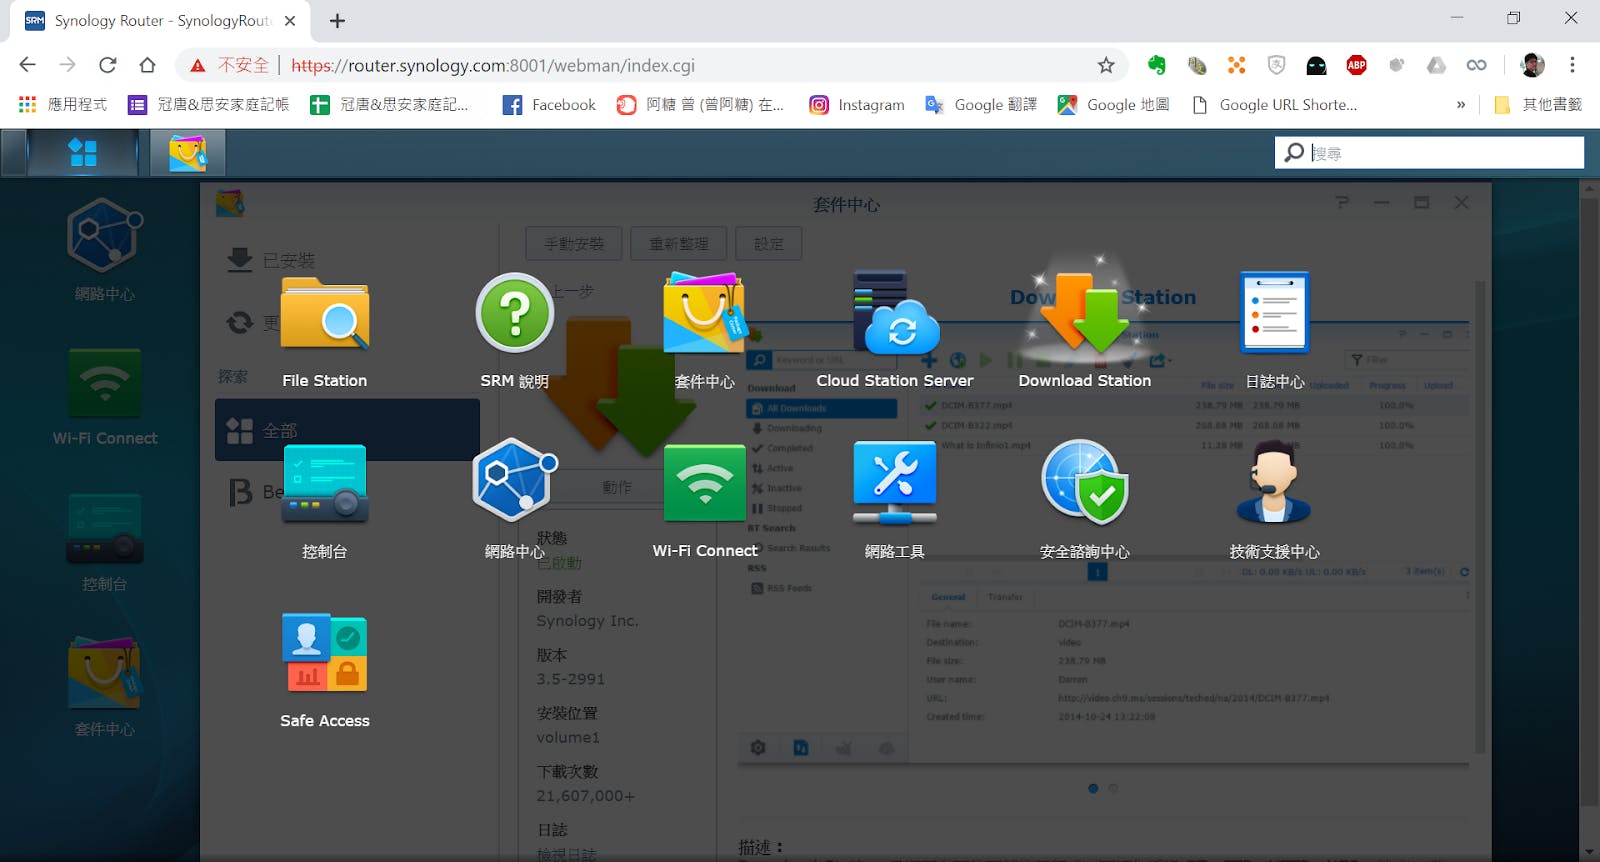Image resolution: width=1600 pixels, height=862 pixels.
Task: Click the 重新整理 button in Package Center
Action: pos(679,244)
